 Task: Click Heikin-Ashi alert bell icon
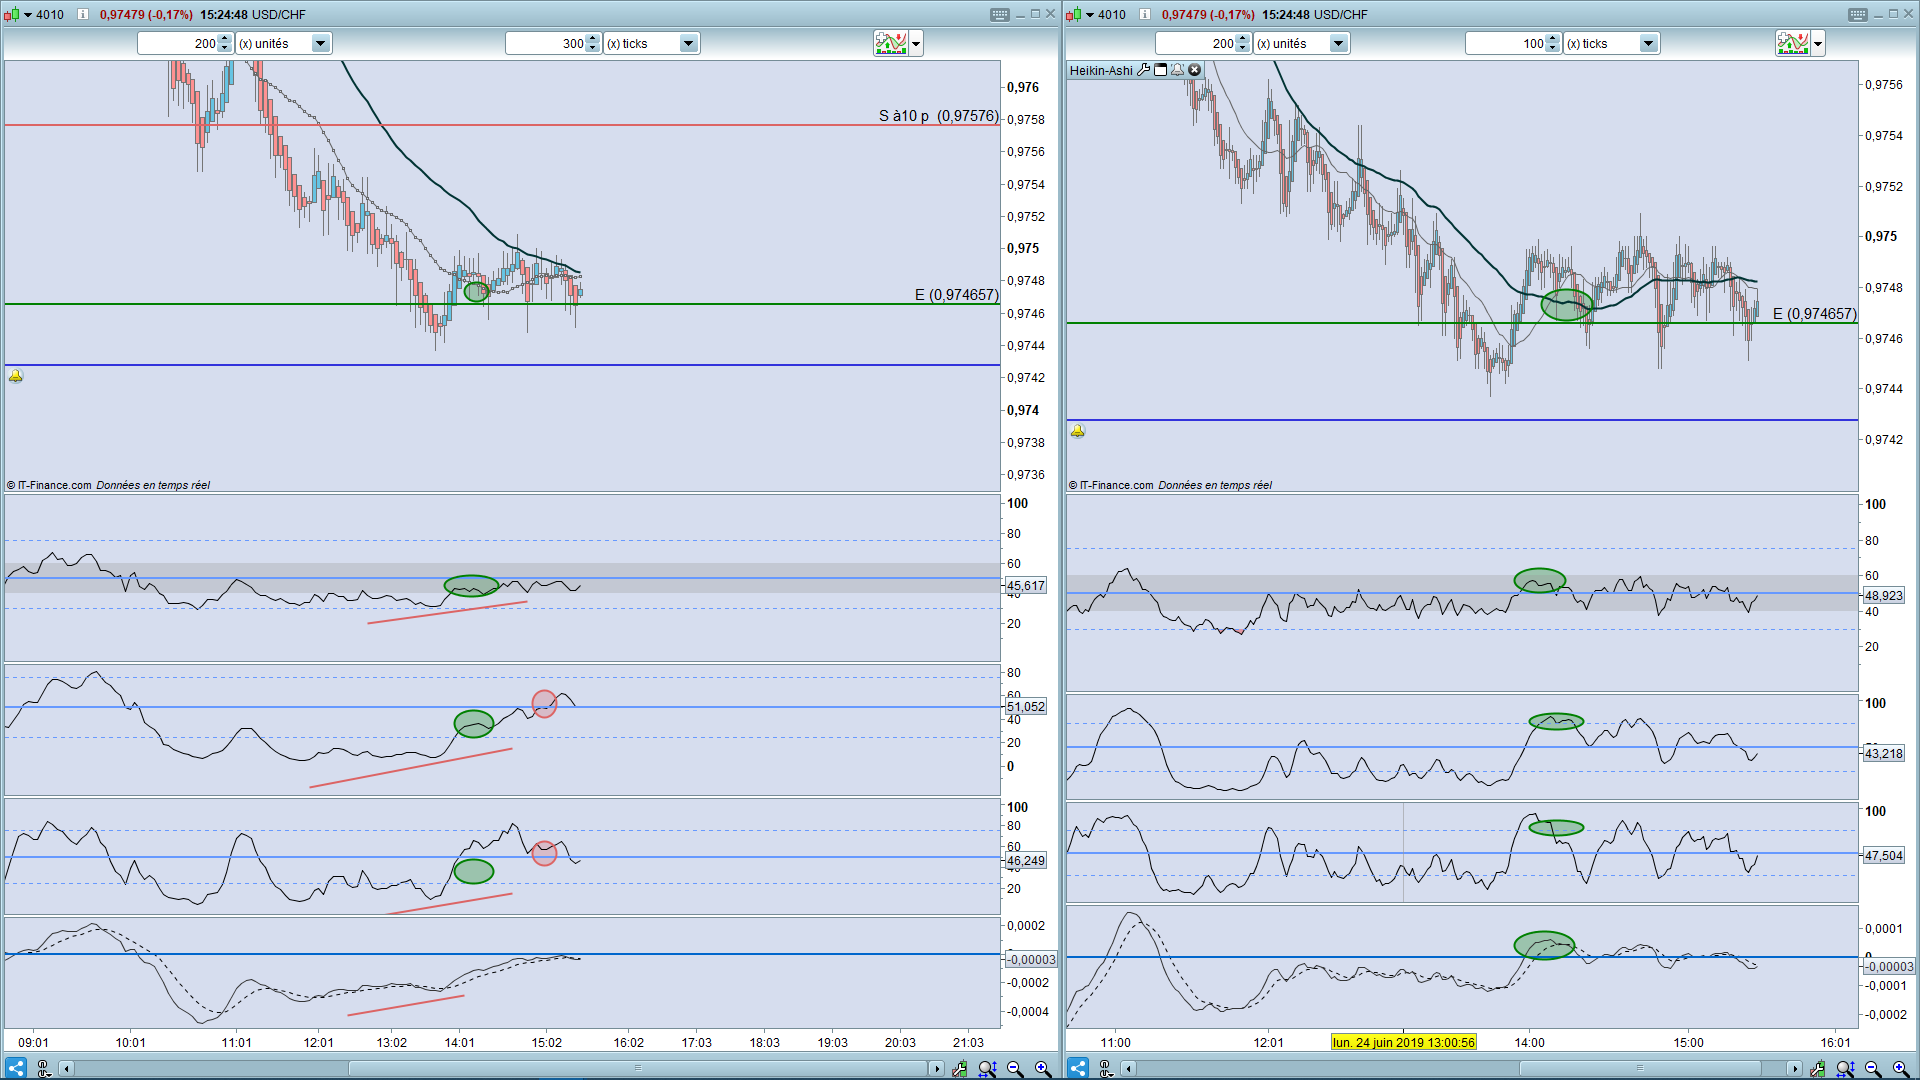pyautogui.click(x=1178, y=70)
